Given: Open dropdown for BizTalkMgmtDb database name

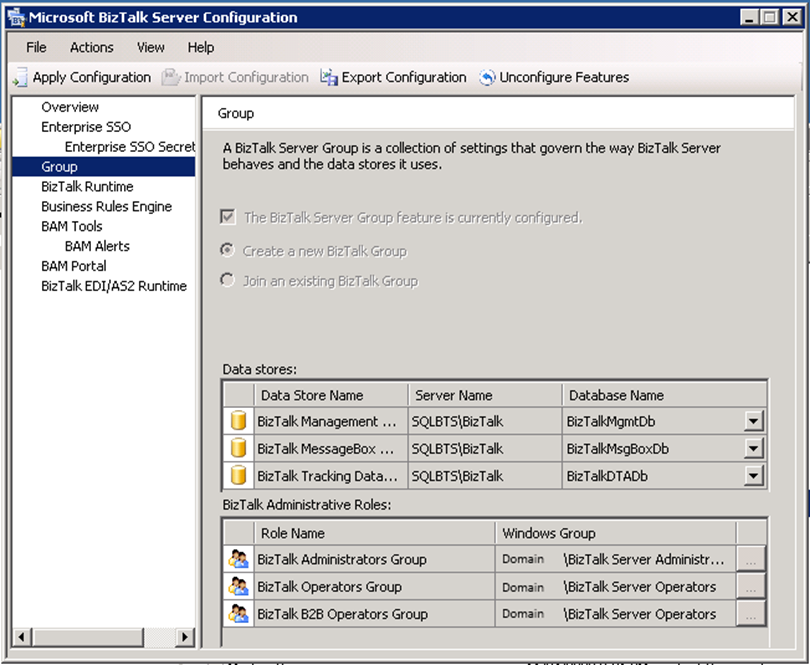Looking at the screenshot, I should pyautogui.click(x=754, y=421).
